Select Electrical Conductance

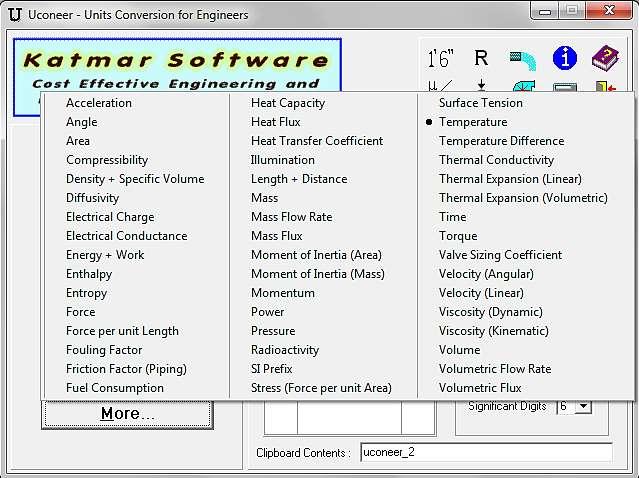click(127, 236)
